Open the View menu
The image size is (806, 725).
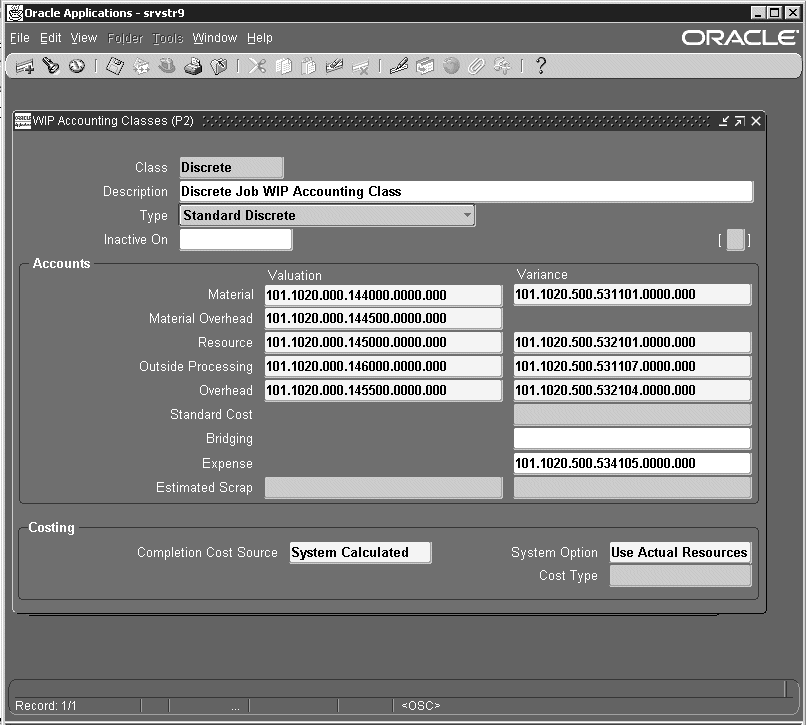(84, 38)
